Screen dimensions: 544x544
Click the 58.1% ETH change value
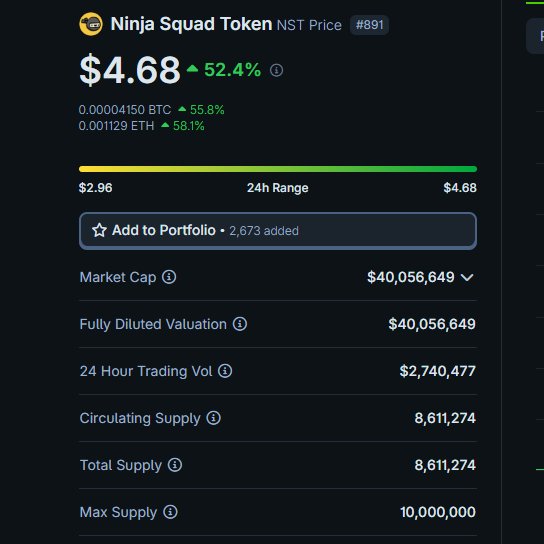click(189, 126)
